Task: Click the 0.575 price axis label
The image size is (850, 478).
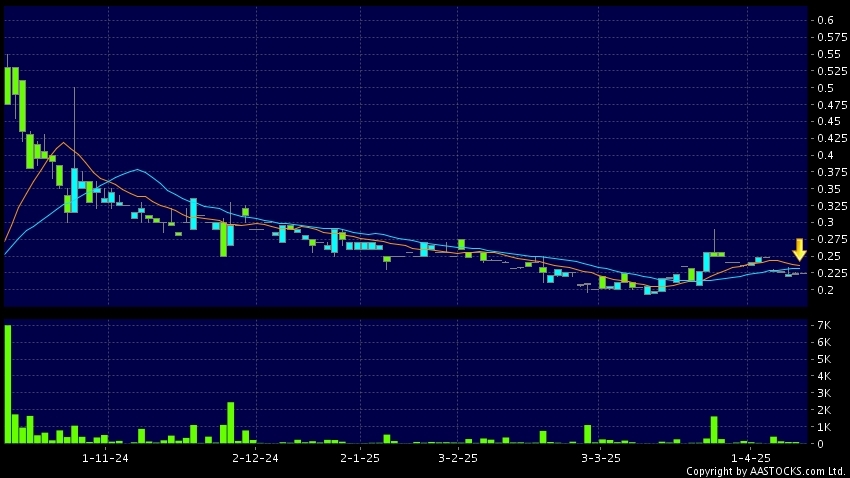Action: [x=832, y=37]
